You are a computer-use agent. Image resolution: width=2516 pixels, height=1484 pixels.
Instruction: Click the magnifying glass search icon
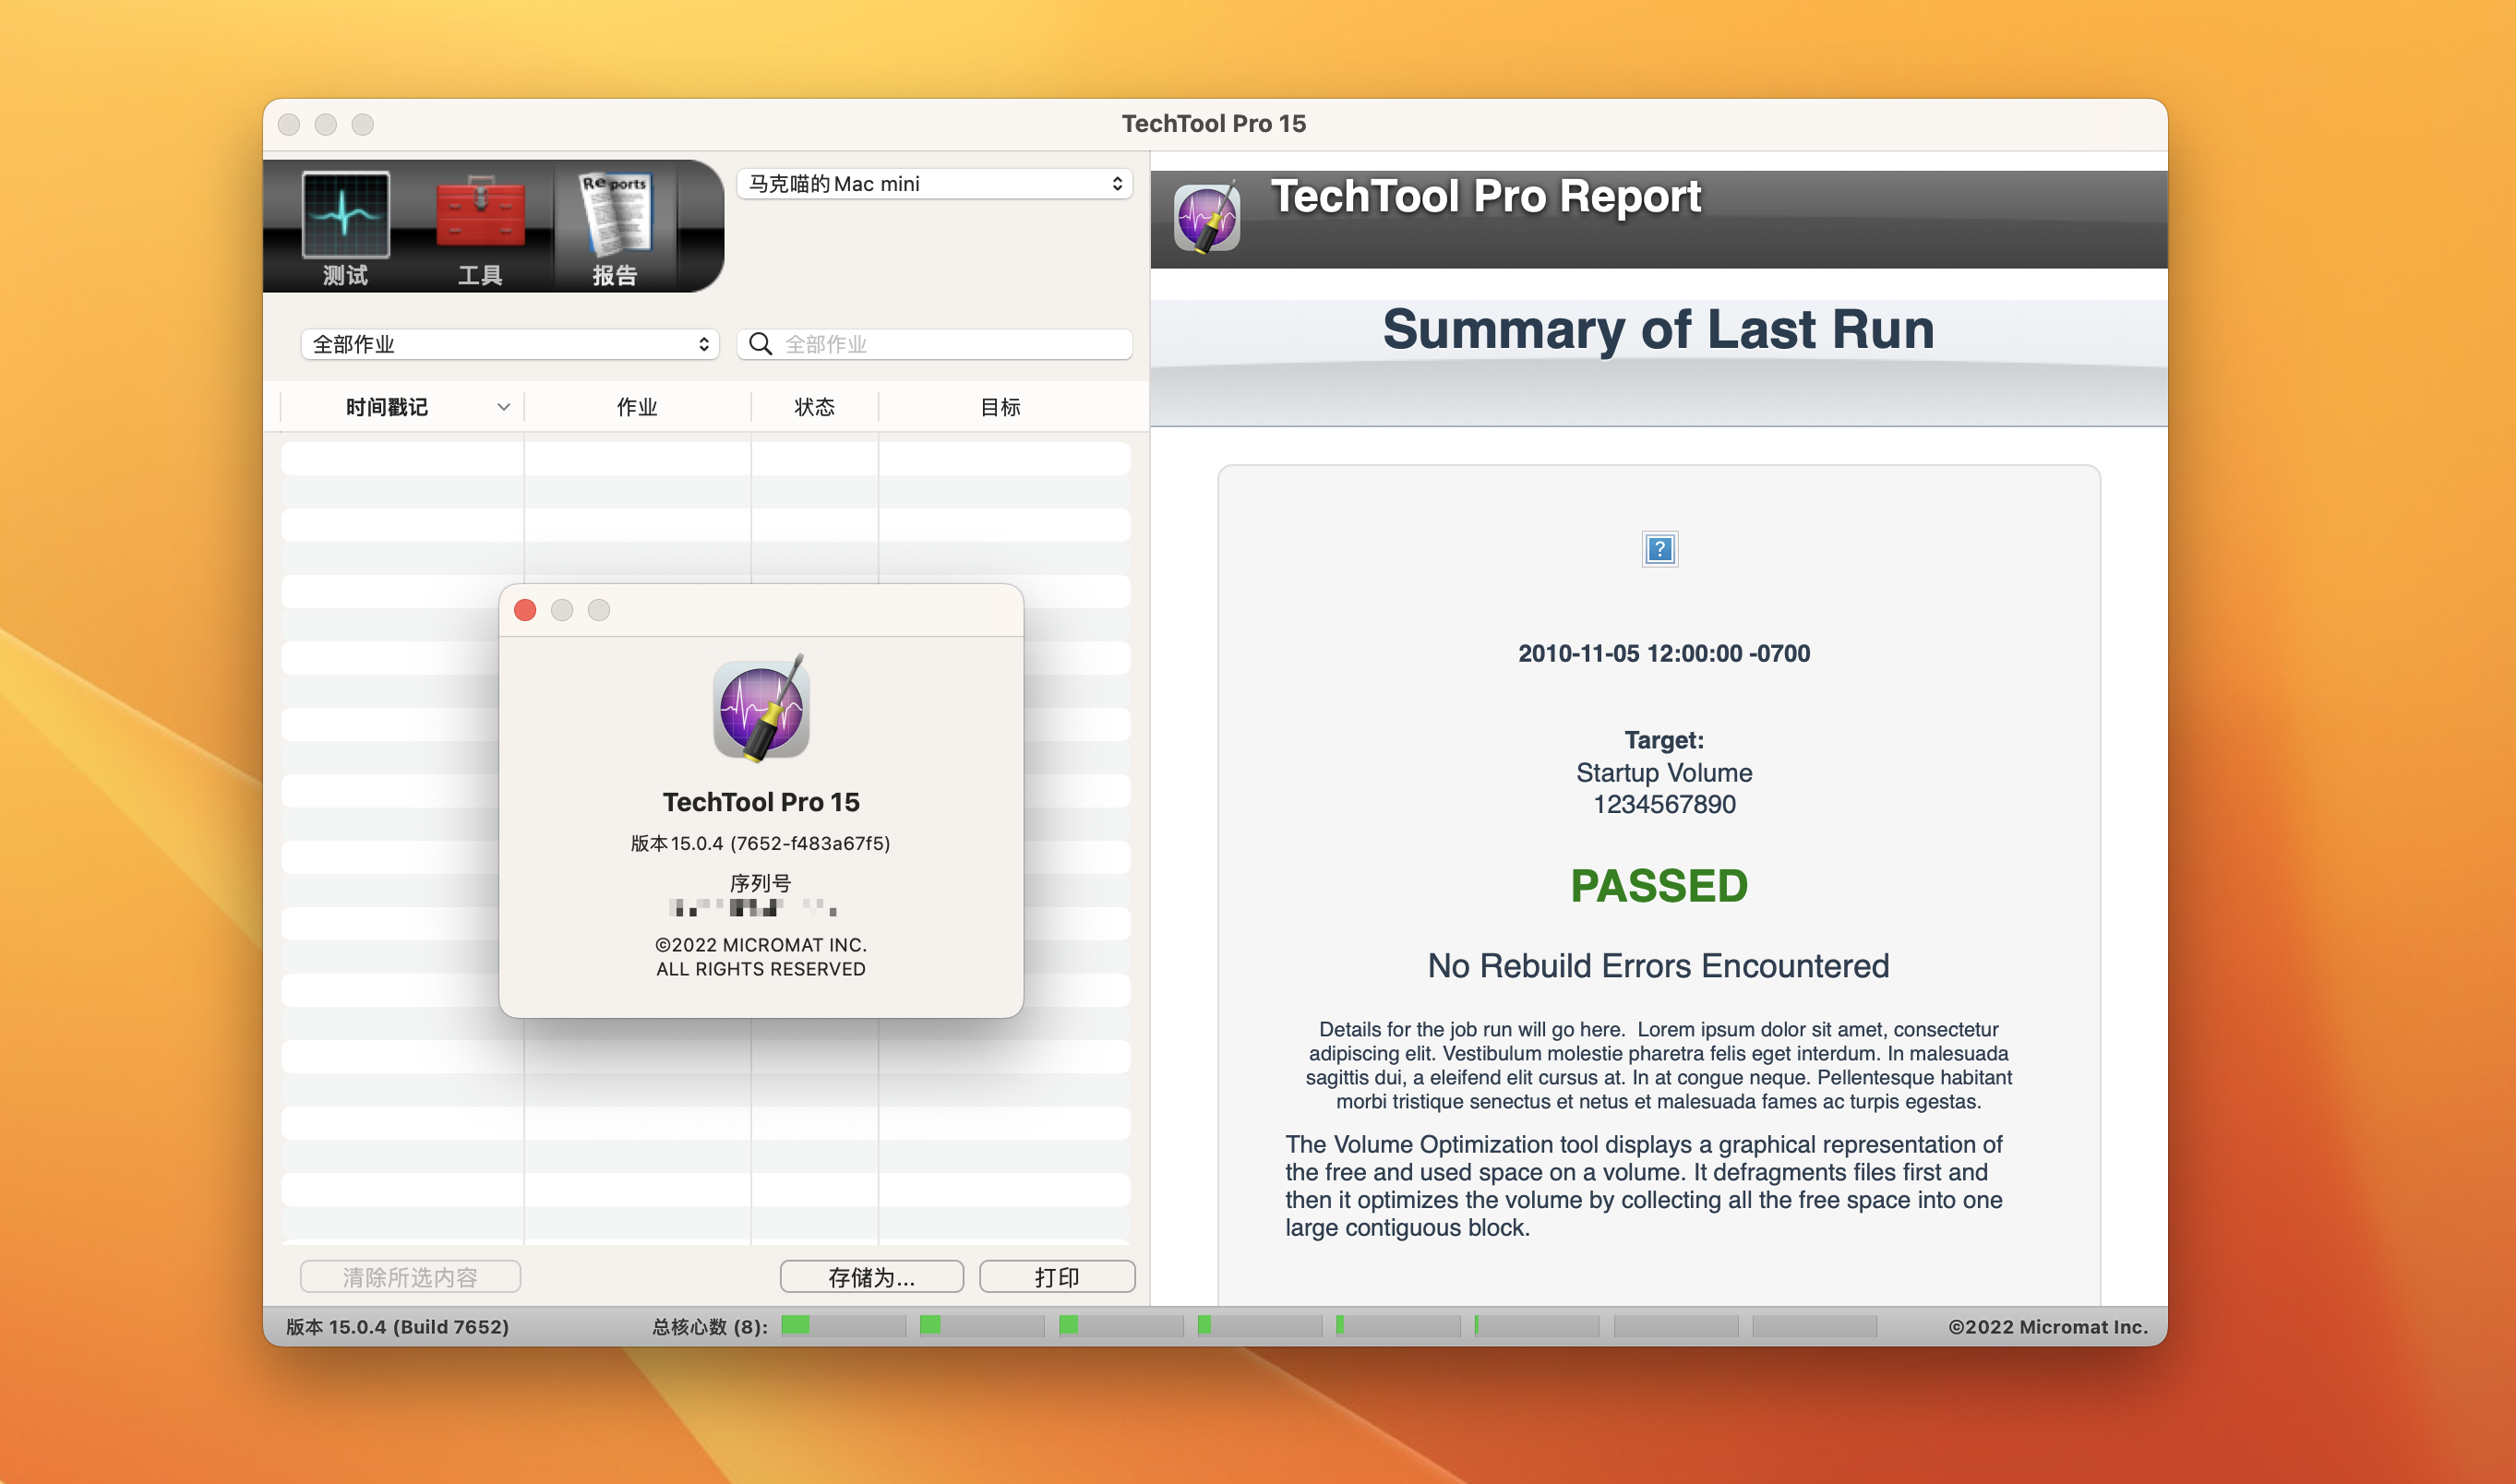pos(761,344)
